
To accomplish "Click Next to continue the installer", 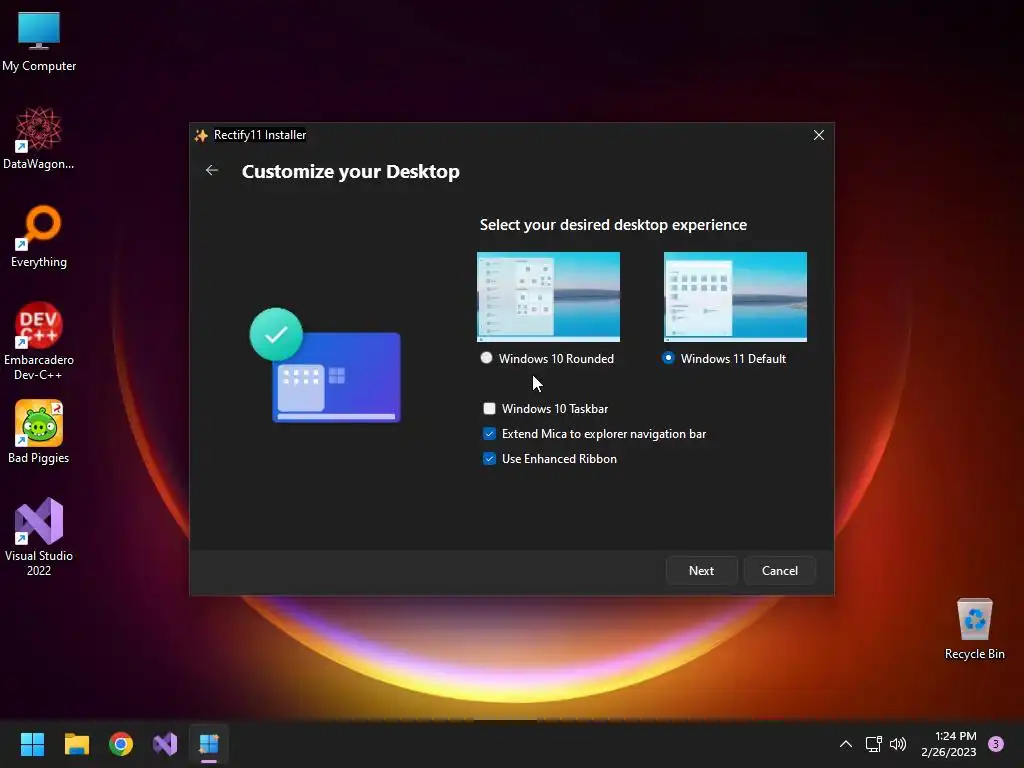I will (x=701, y=571).
